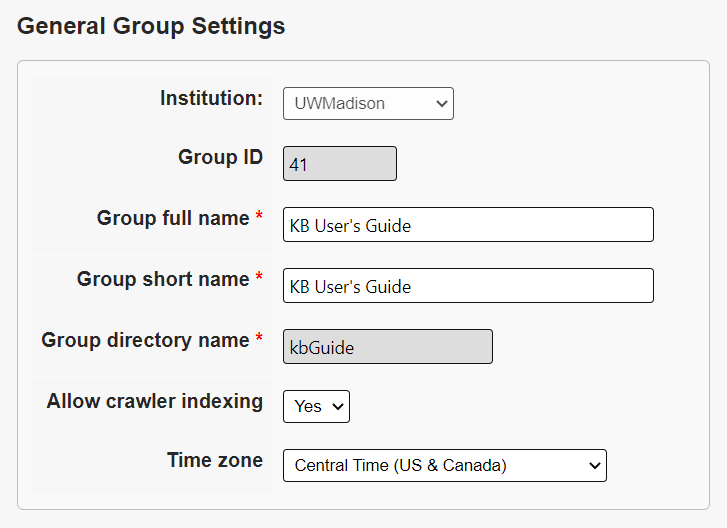
Task: Click the Group directory name label
Action: (x=146, y=340)
